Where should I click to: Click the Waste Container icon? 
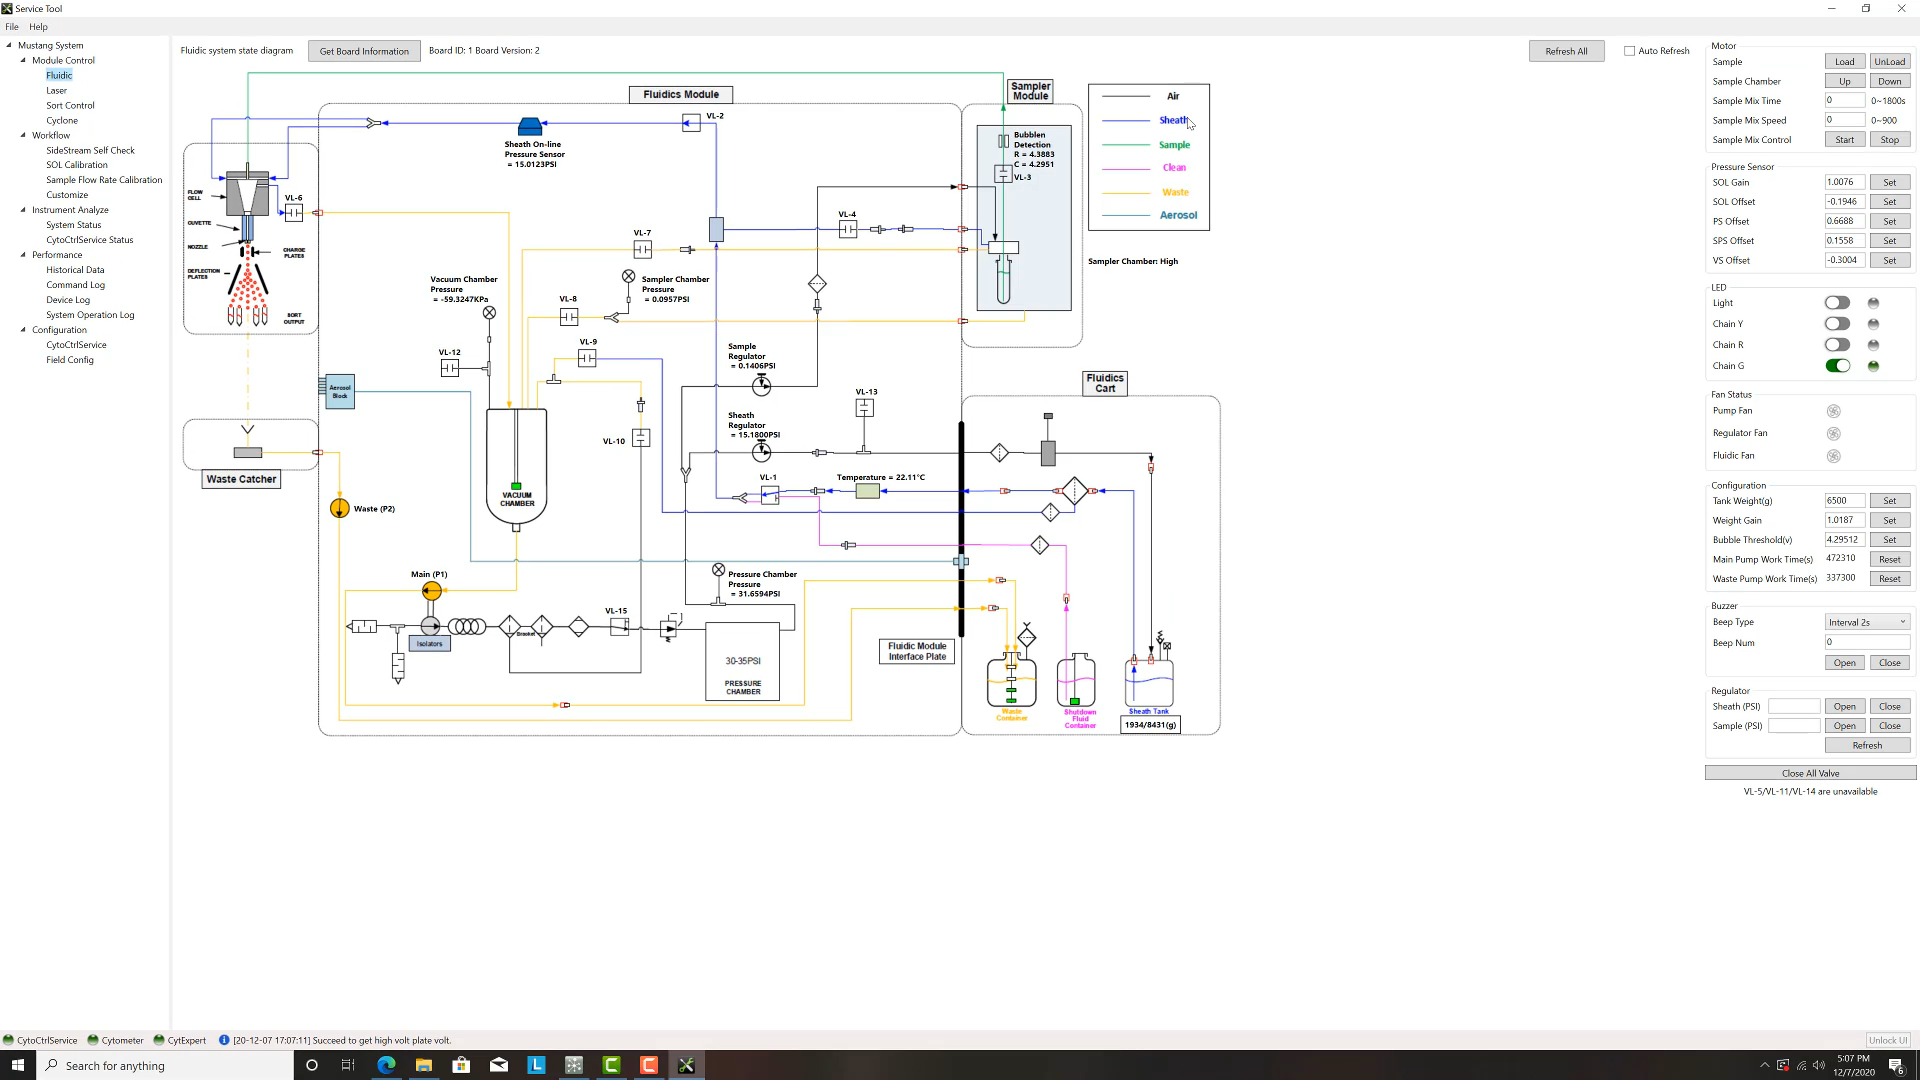click(1011, 682)
